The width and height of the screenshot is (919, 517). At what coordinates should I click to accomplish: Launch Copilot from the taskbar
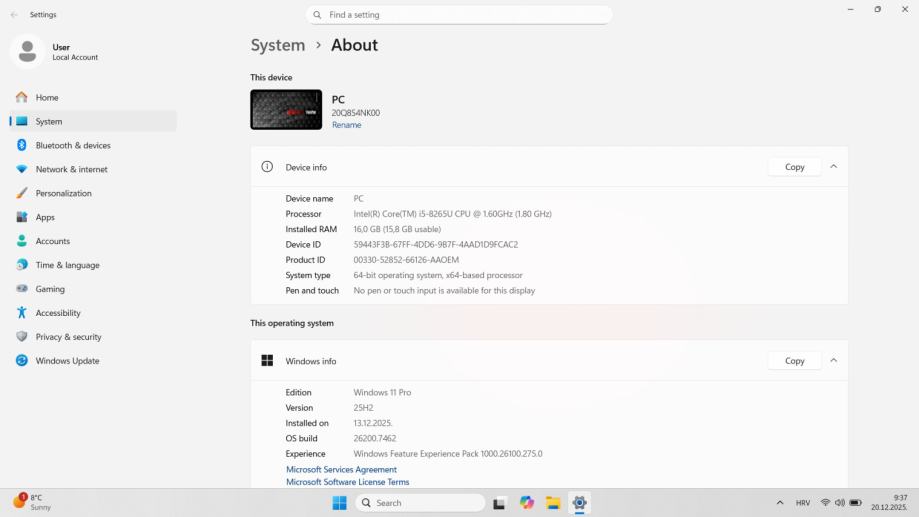pos(527,503)
